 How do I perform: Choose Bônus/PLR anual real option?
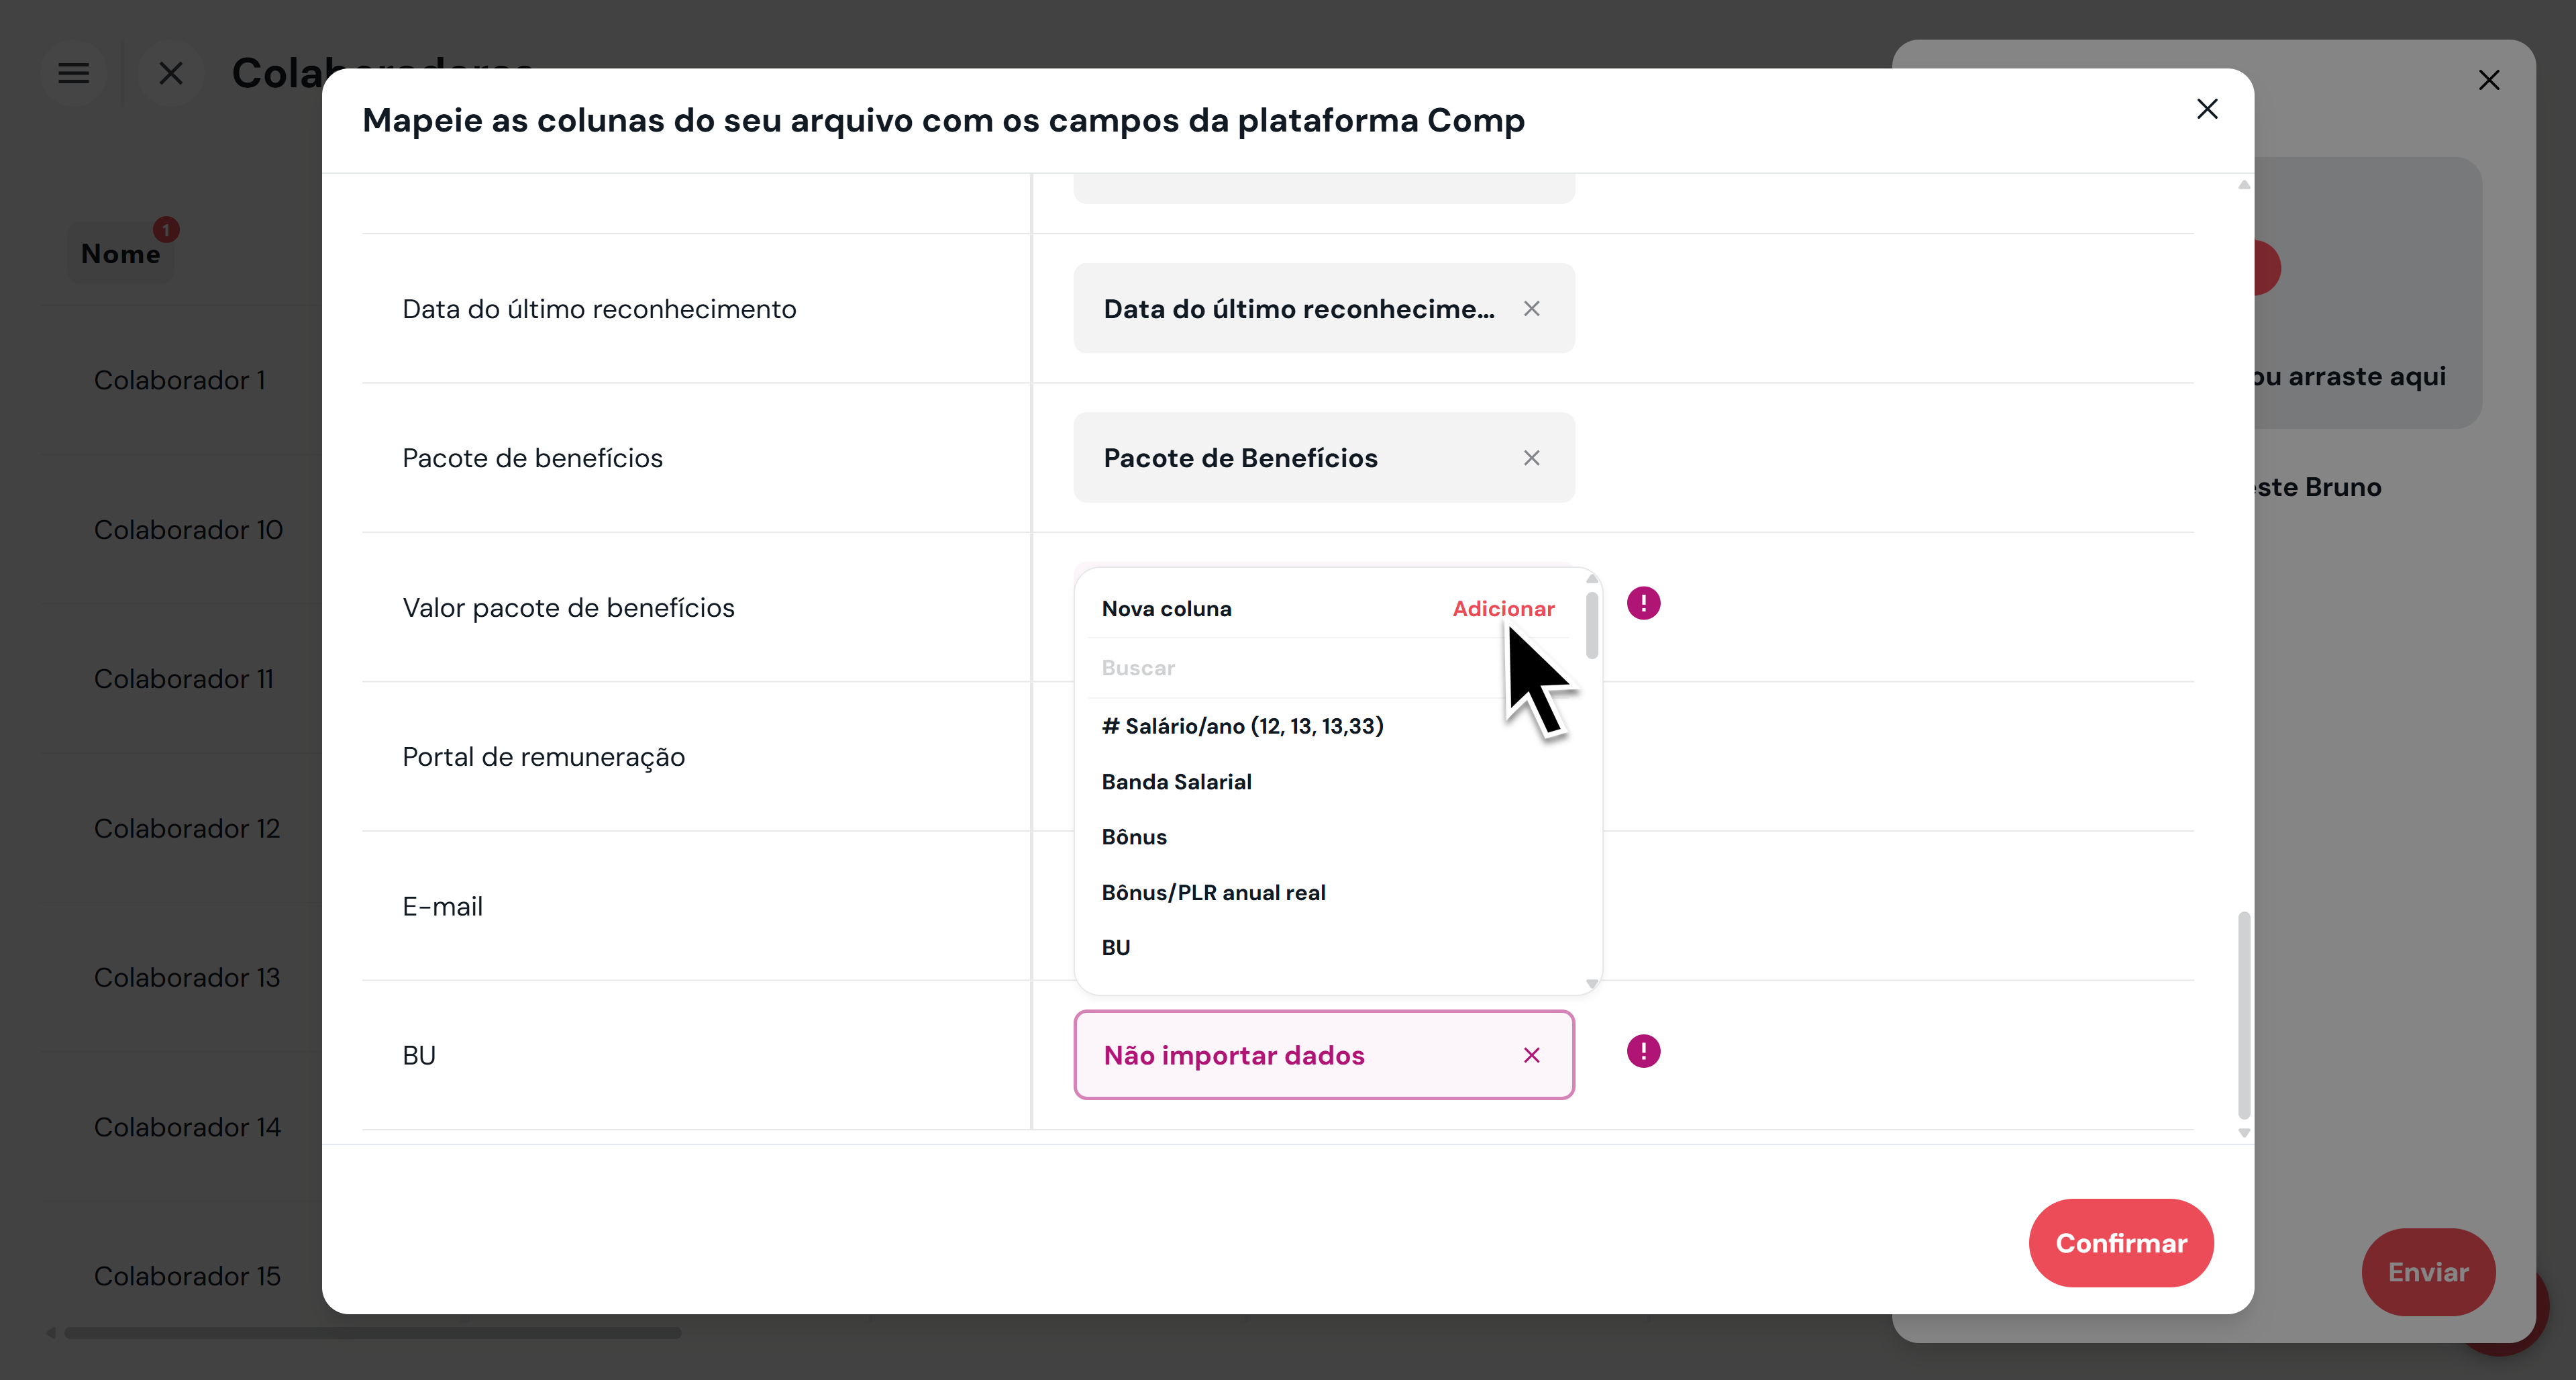pyautogui.click(x=1213, y=892)
